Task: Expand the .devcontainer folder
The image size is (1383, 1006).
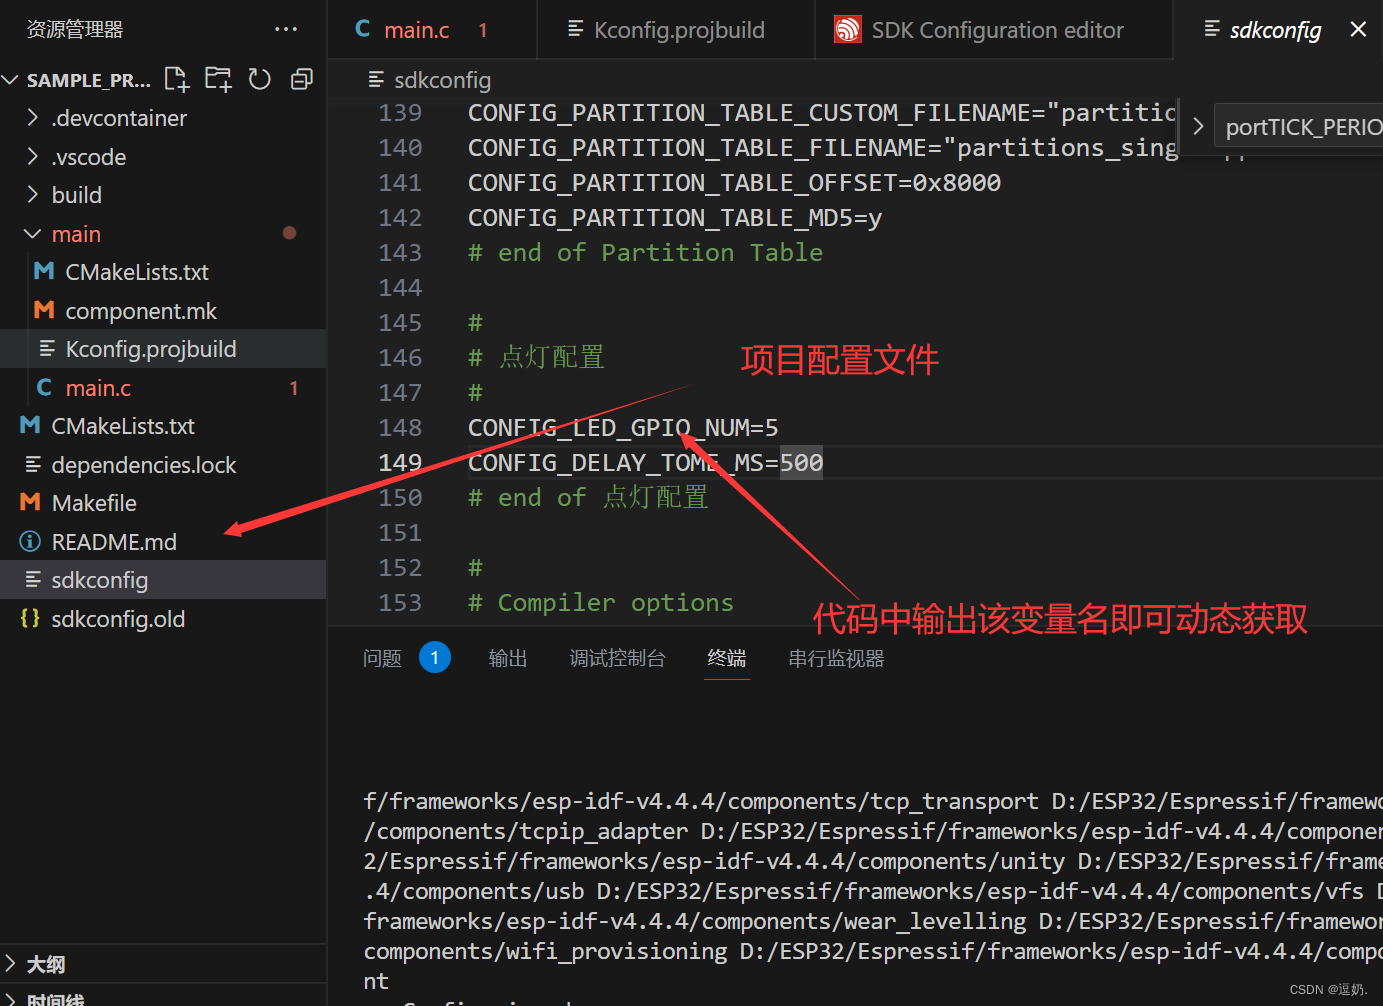Action: click(x=33, y=118)
